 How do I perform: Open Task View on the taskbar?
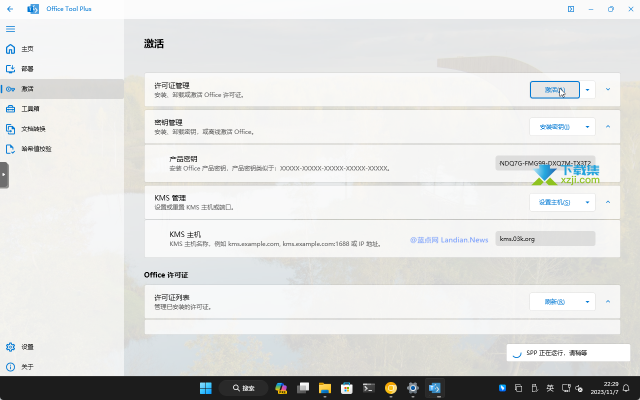click(303, 388)
